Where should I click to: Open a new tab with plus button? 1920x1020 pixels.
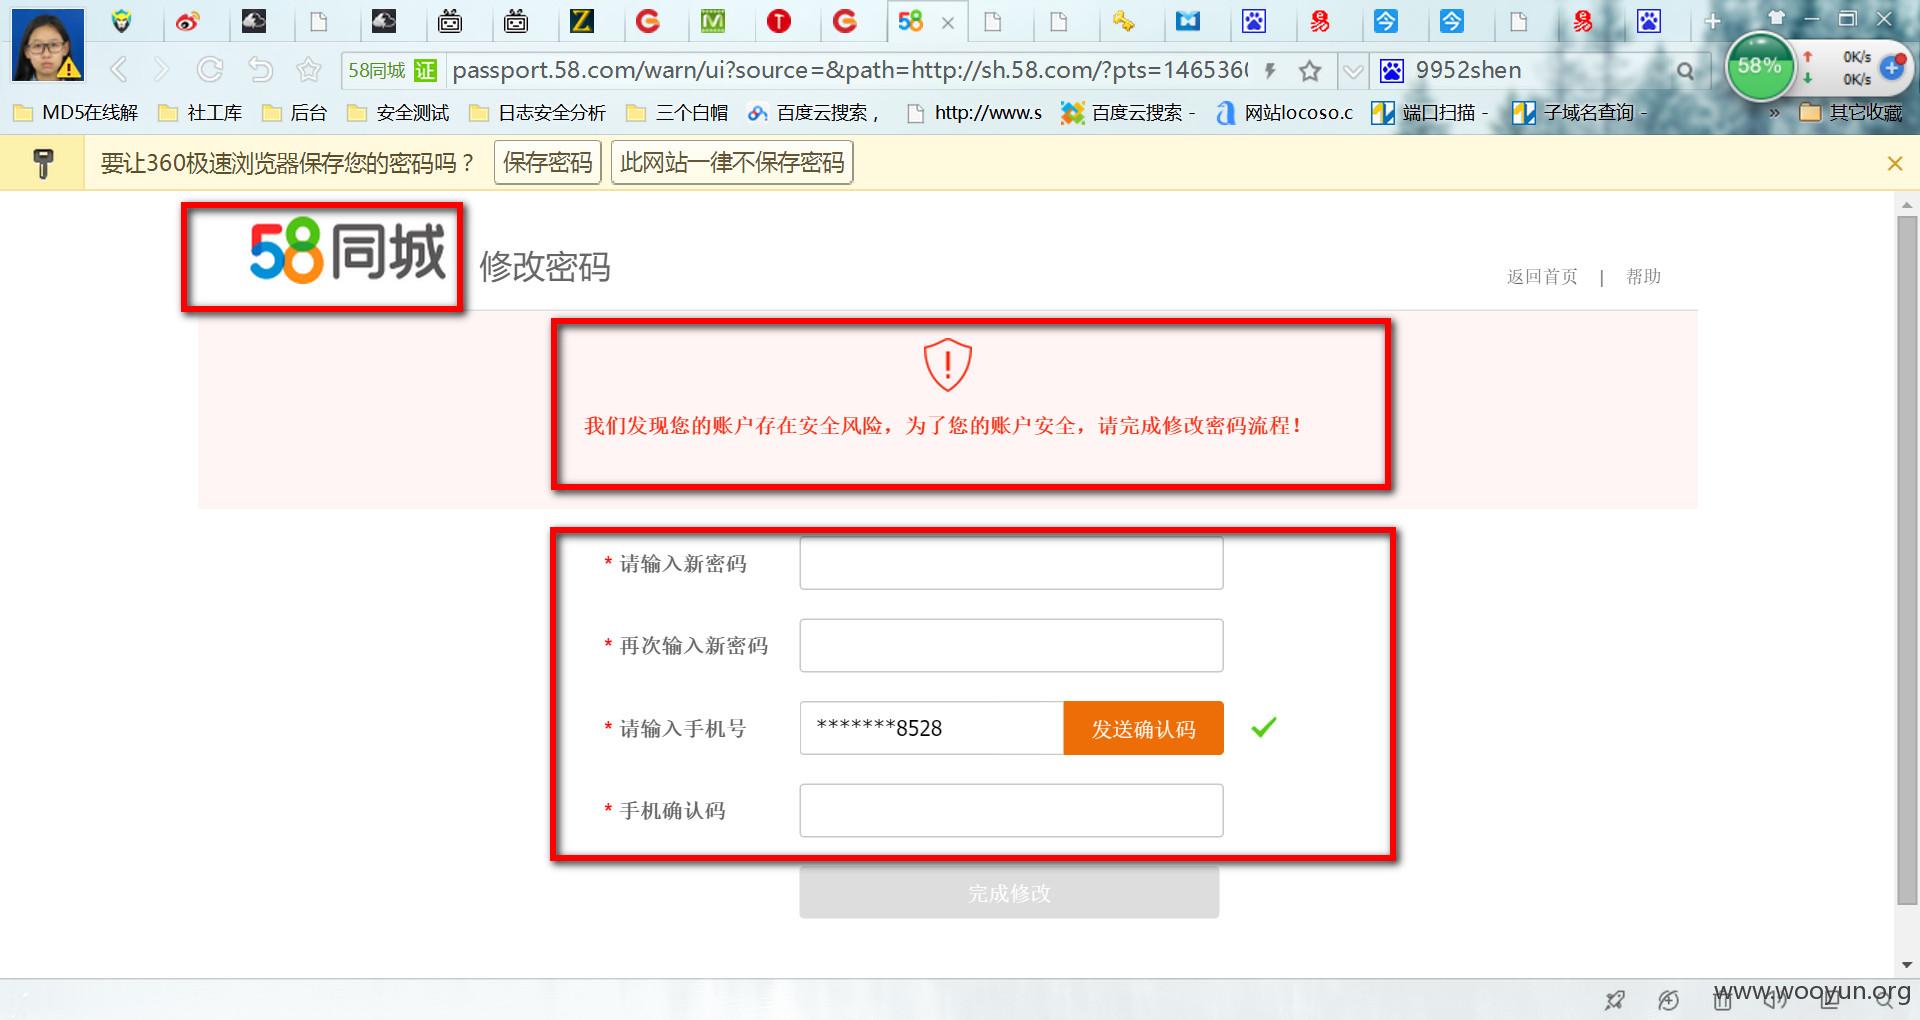(1713, 21)
